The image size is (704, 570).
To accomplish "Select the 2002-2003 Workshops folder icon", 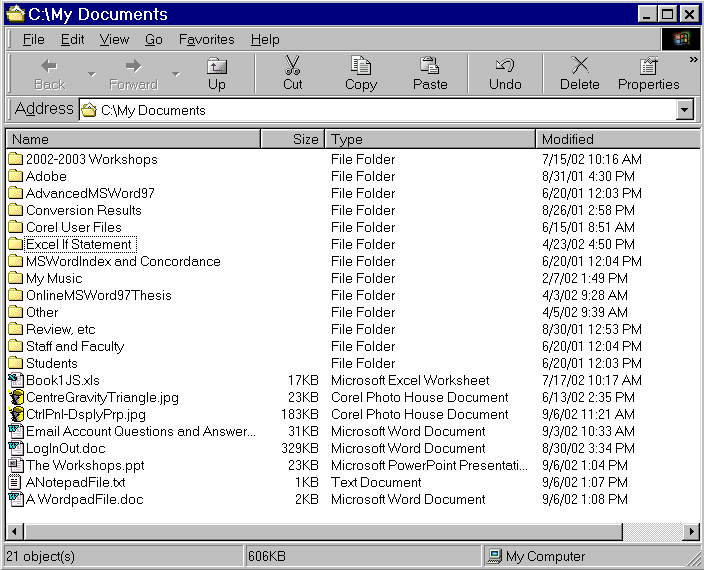I will (16, 159).
